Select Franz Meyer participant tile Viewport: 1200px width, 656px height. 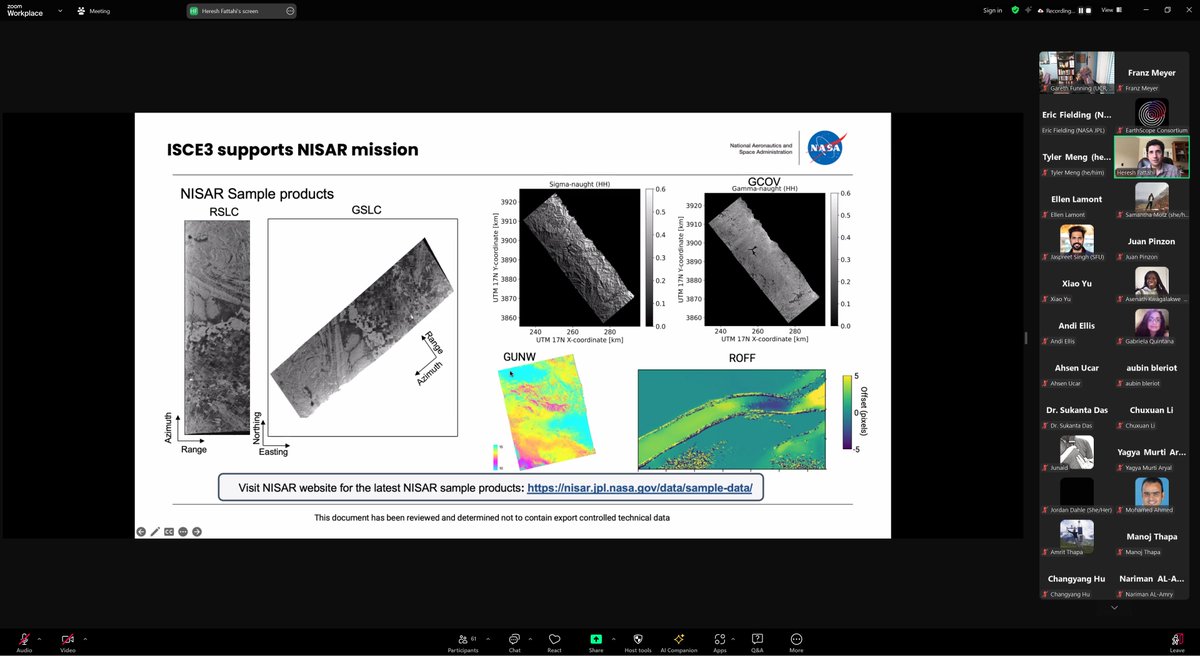pos(1151,73)
